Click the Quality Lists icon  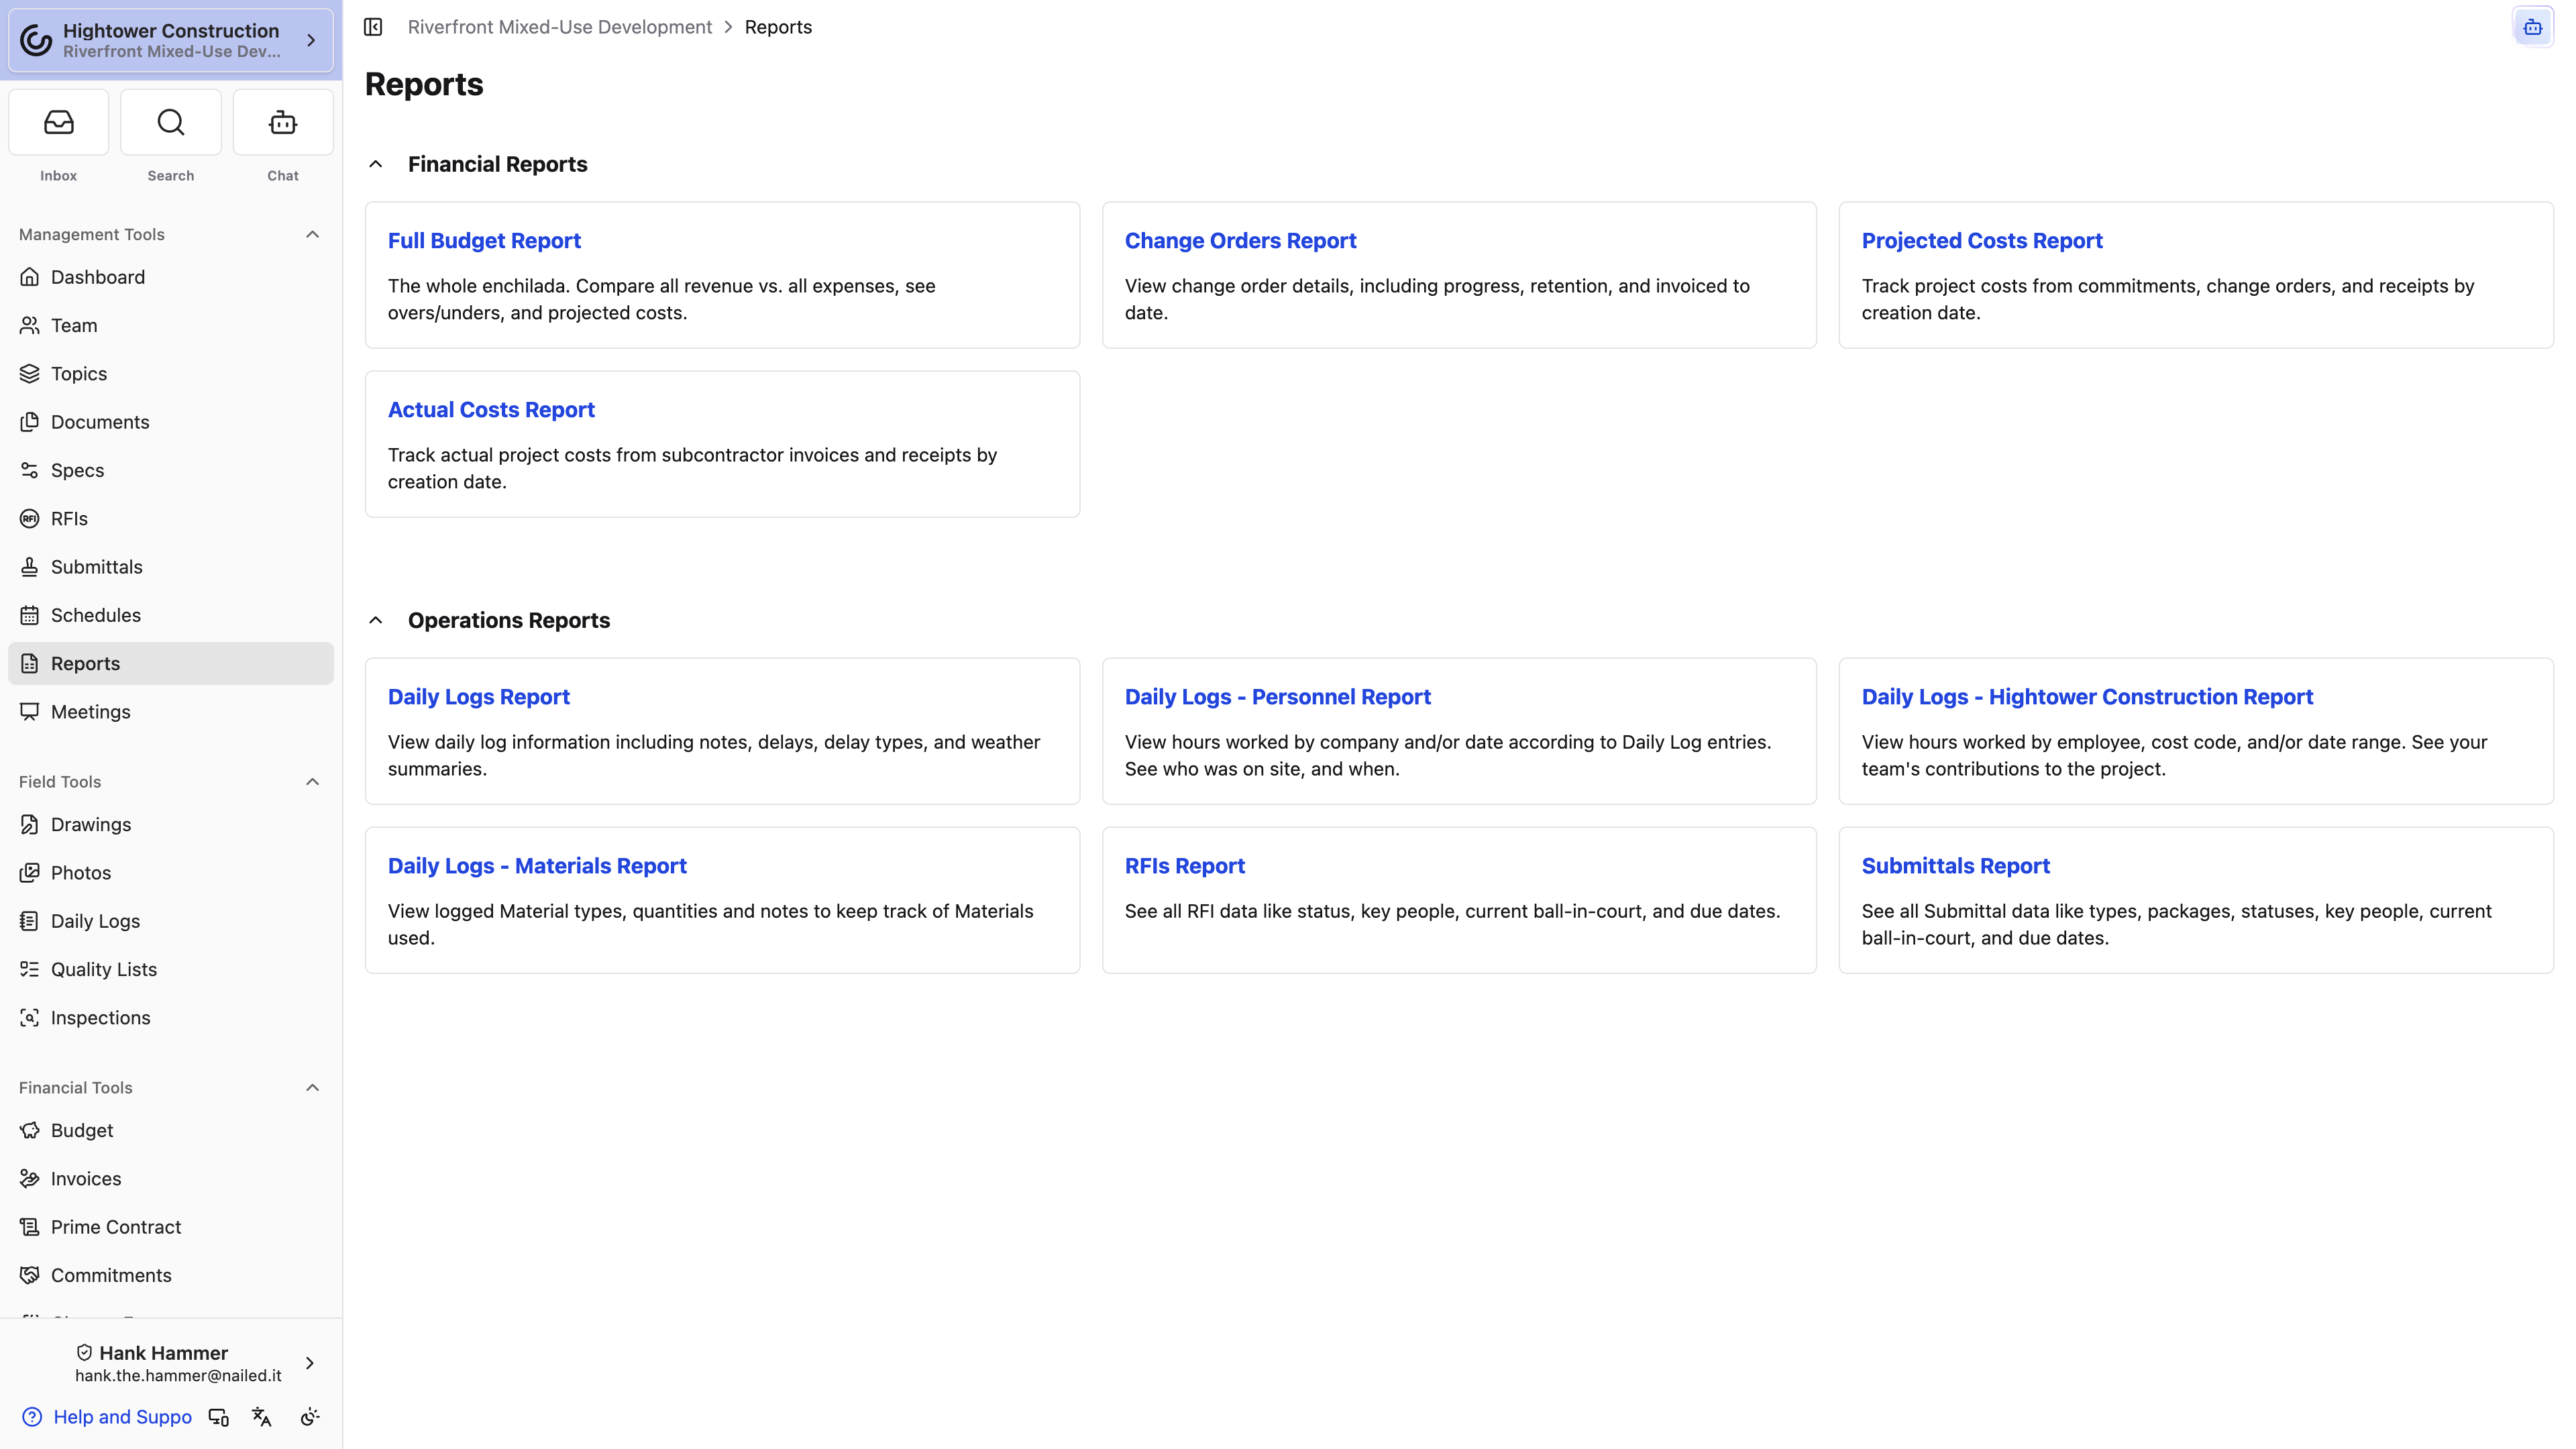click(30, 969)
